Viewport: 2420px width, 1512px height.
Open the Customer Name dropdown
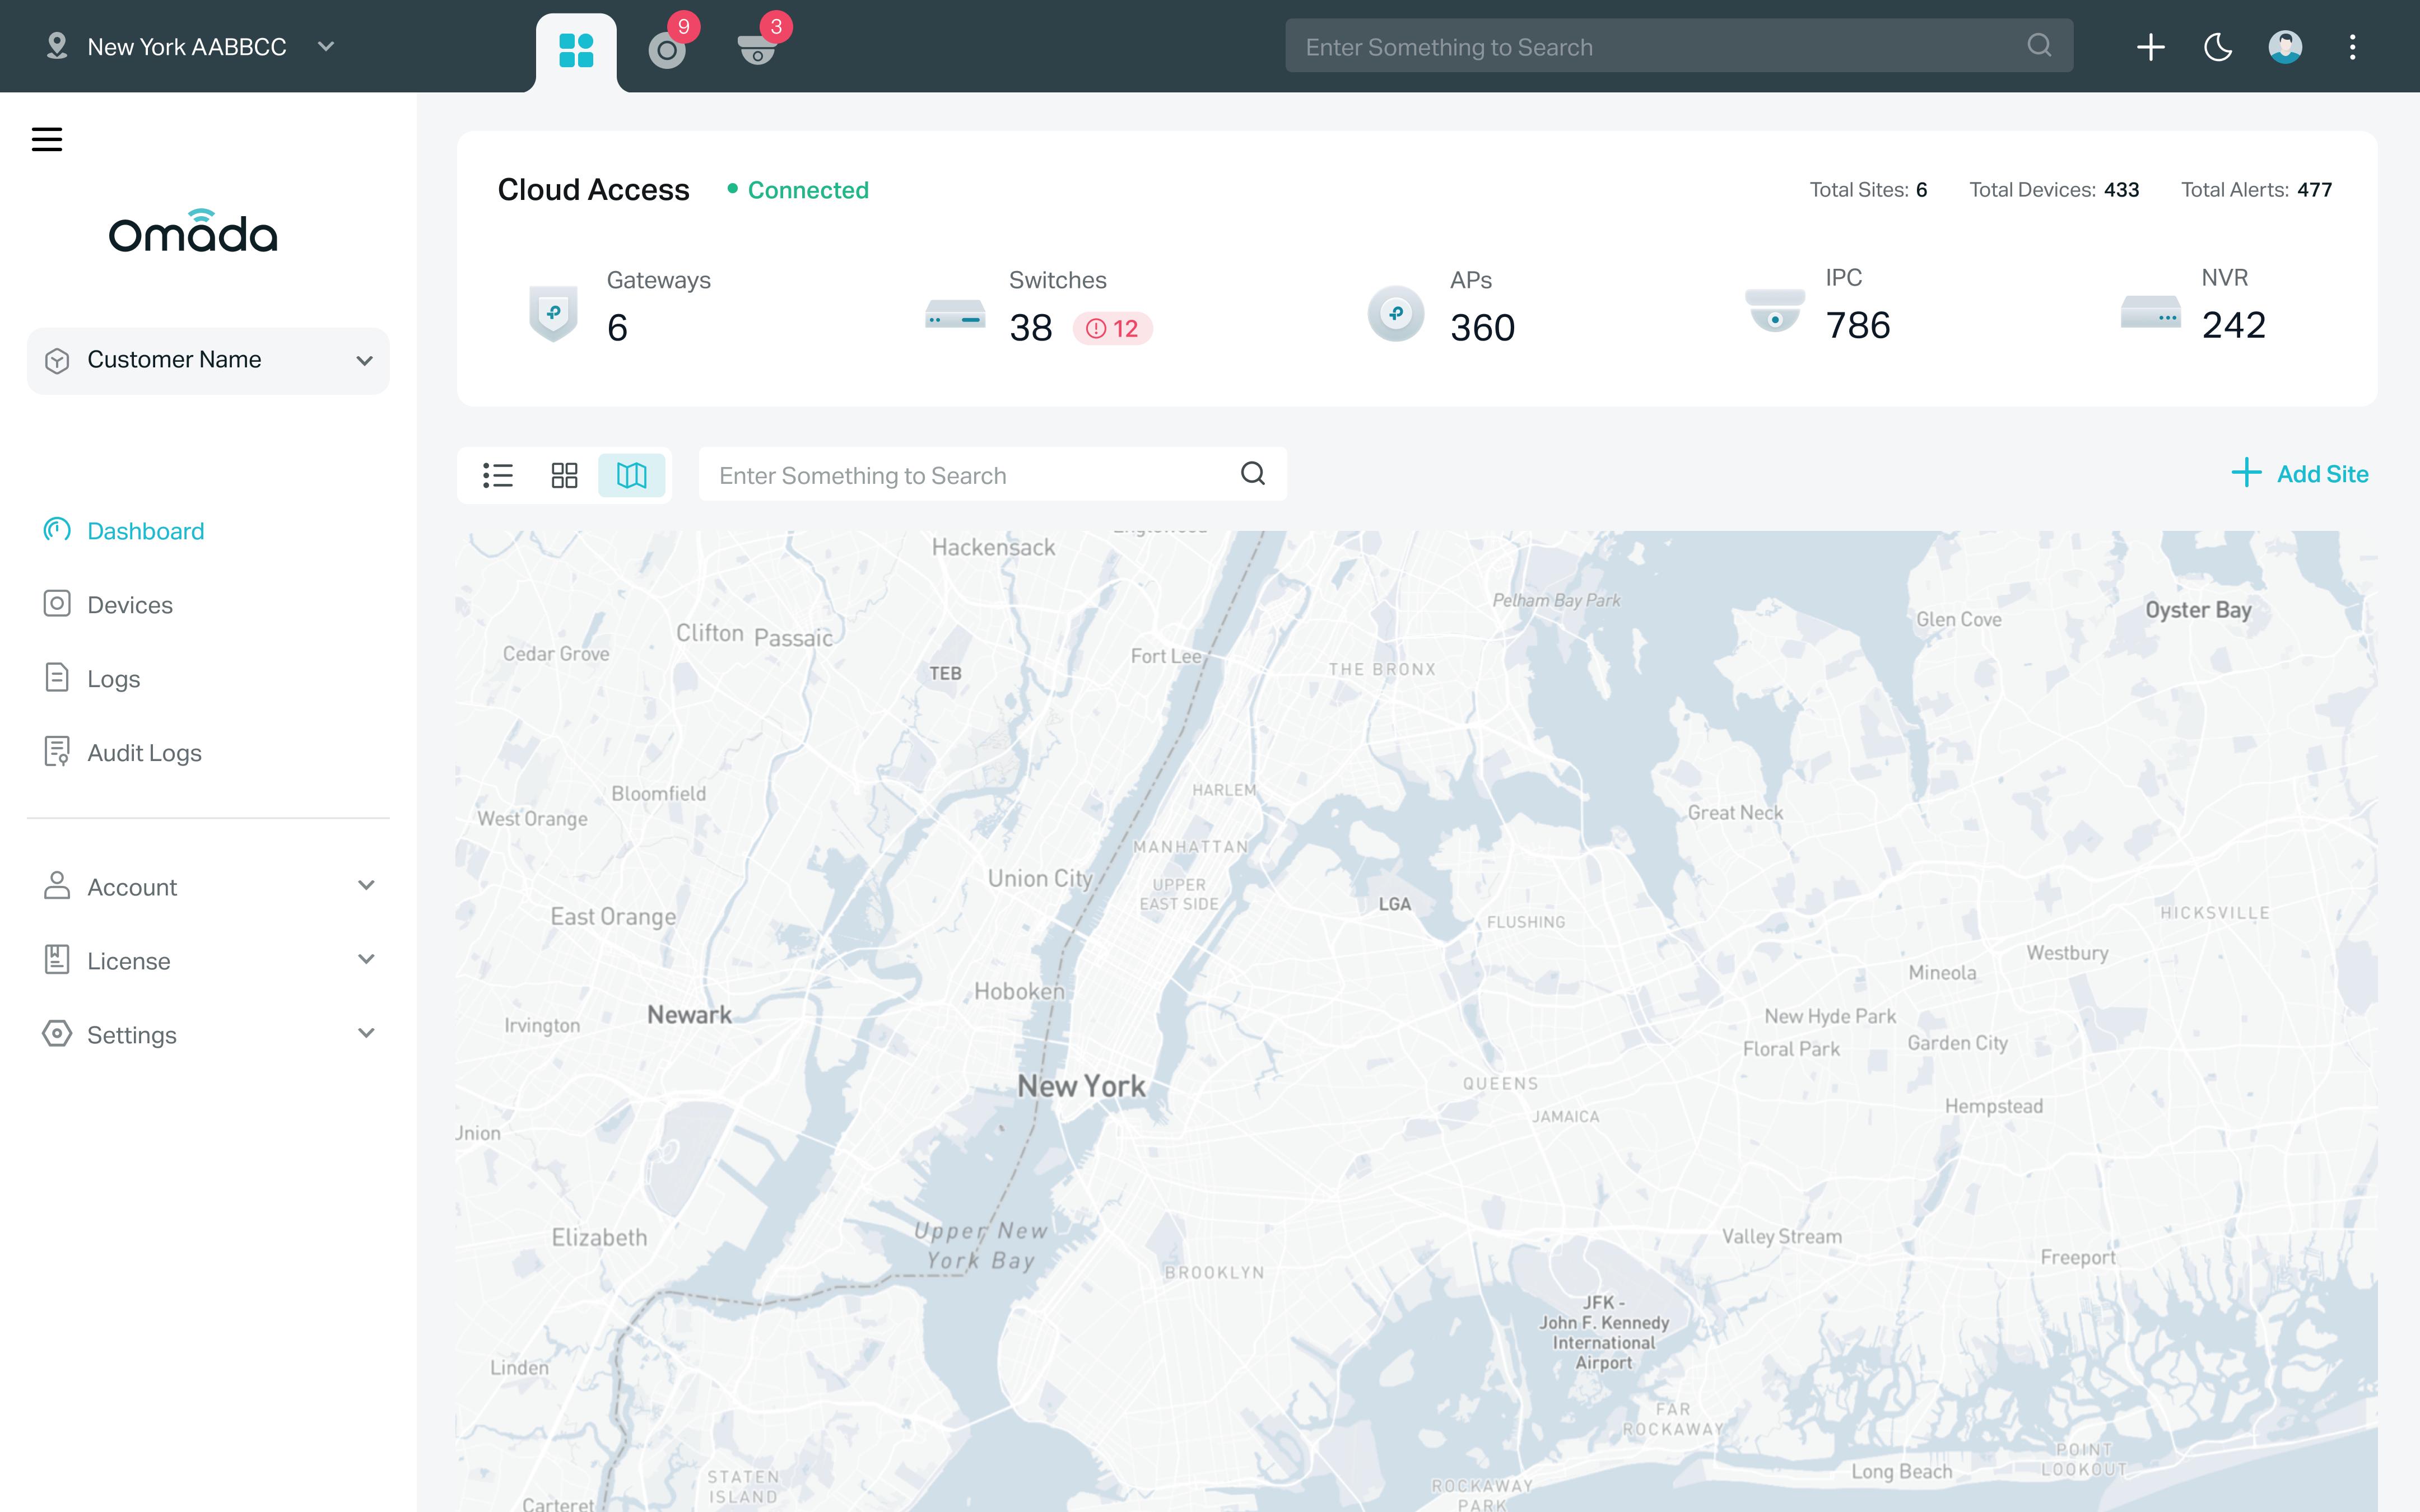(208, 360)
